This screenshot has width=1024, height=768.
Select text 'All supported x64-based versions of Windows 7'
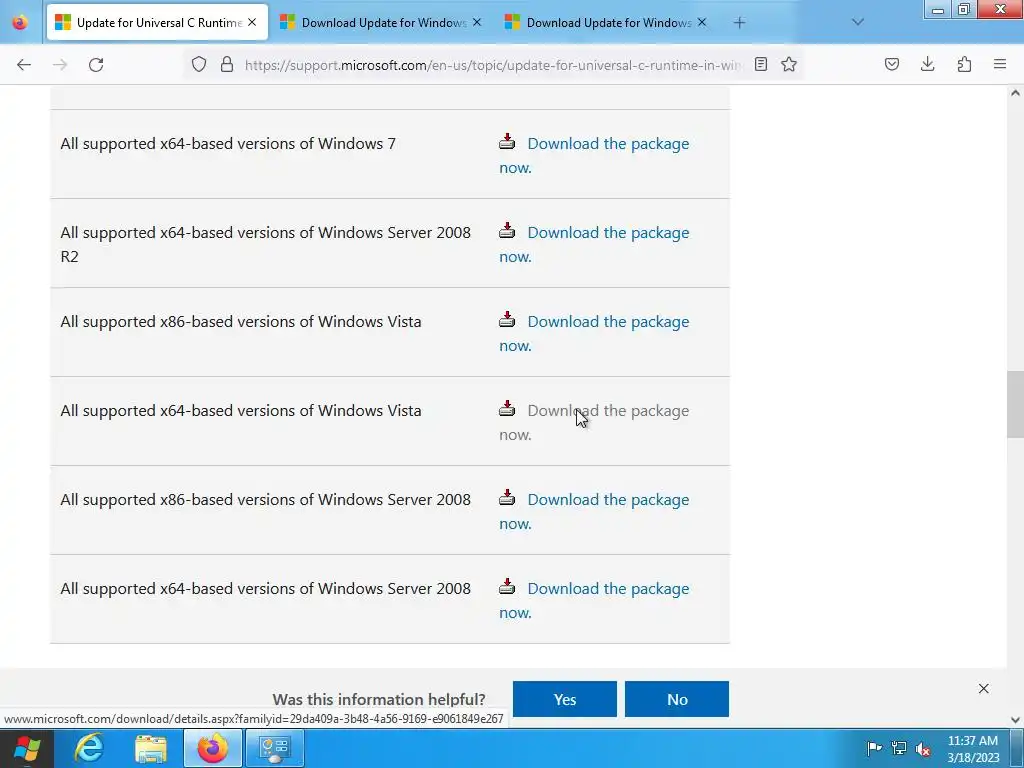[x=228, y=144]
